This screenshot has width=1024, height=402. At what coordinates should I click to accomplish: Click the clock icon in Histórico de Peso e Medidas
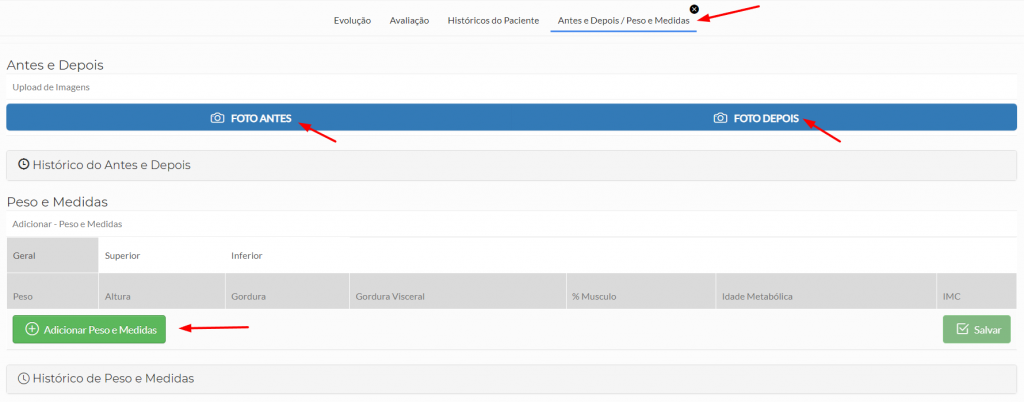(x=24, y=379)
